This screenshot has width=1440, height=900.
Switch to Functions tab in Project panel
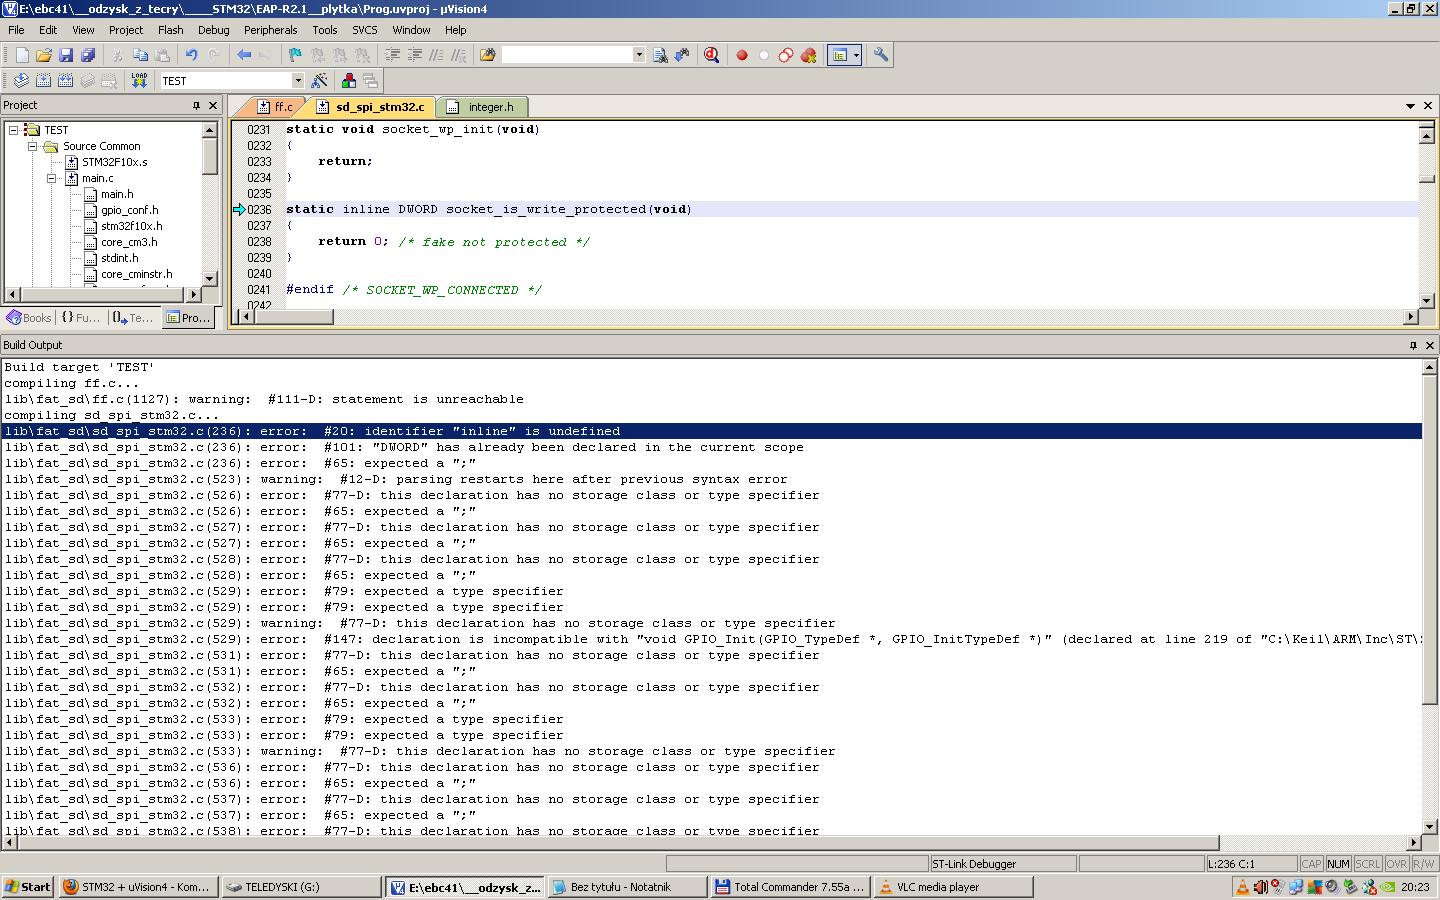click(x=81, y=317)
